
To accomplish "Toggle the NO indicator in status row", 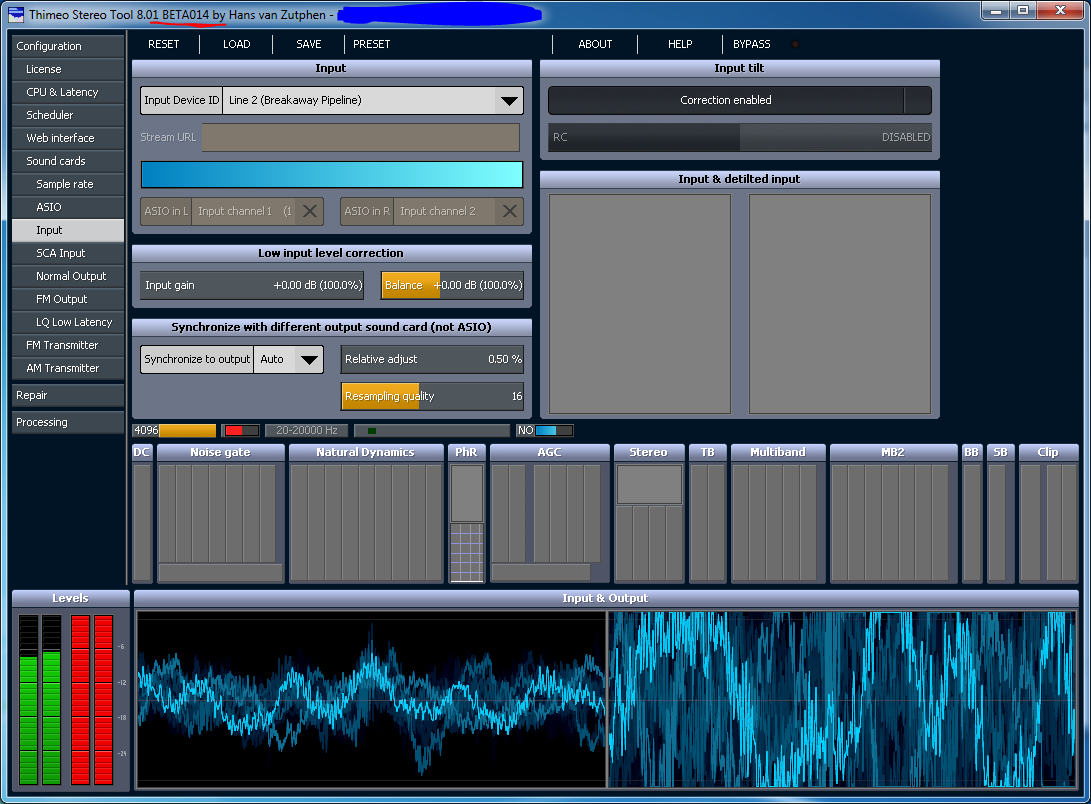I will (545, 431).
